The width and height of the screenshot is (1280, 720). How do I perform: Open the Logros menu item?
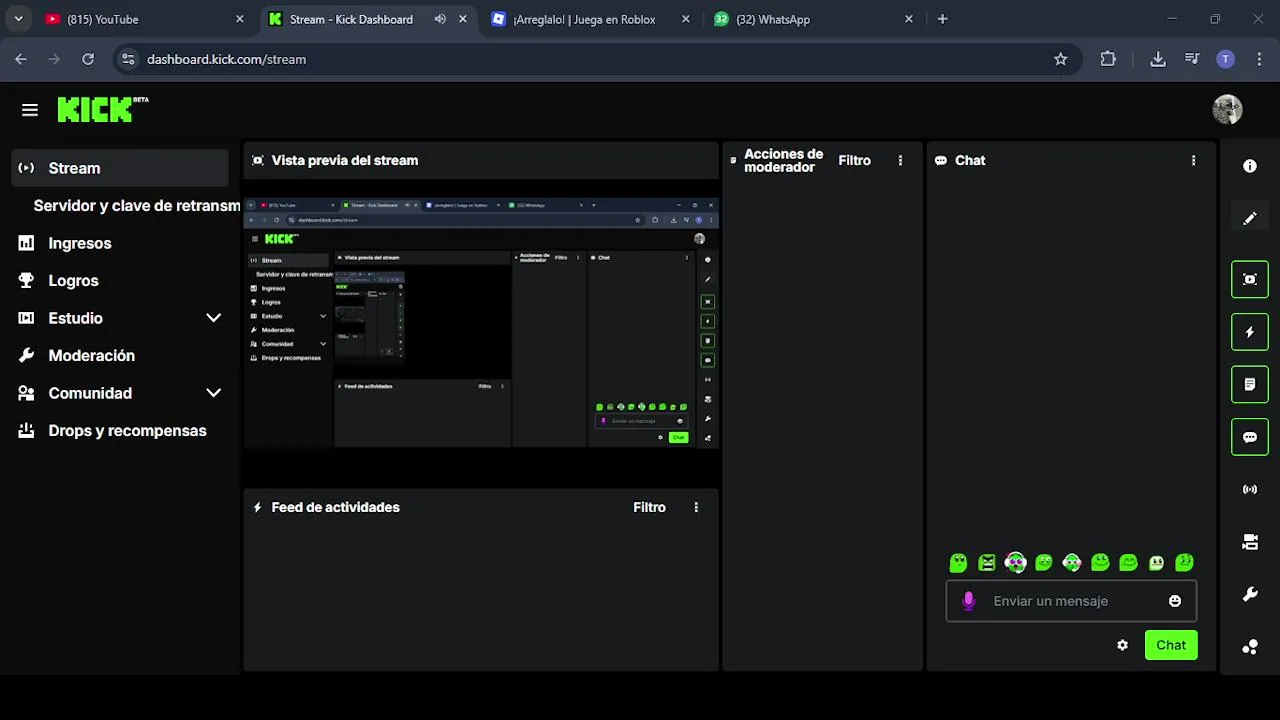pos(120,281)
